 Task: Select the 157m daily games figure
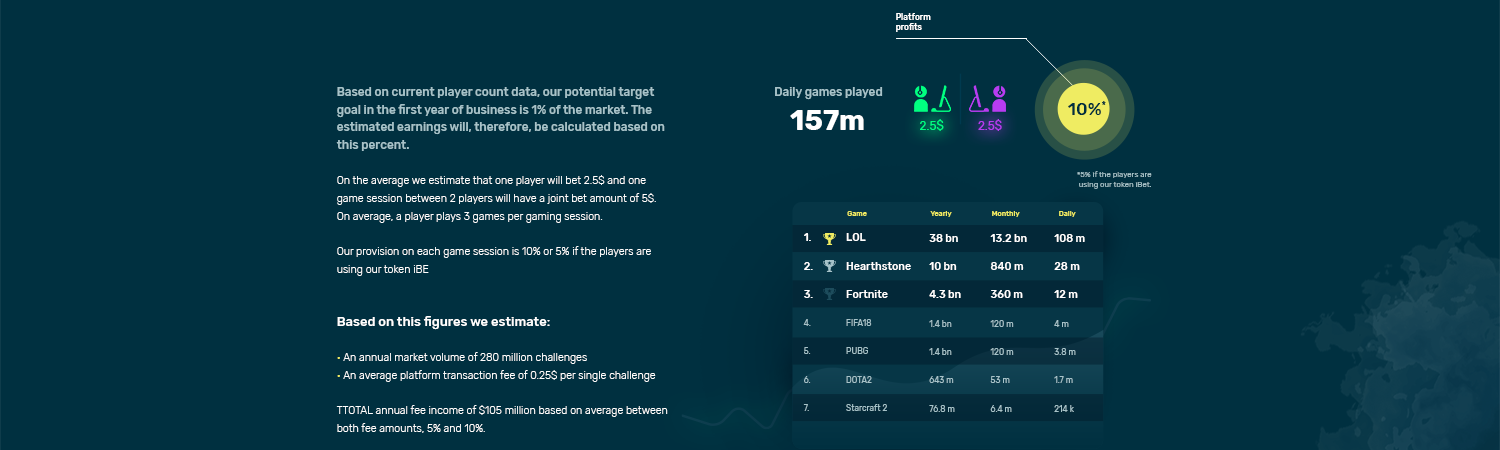coord(827,121)
